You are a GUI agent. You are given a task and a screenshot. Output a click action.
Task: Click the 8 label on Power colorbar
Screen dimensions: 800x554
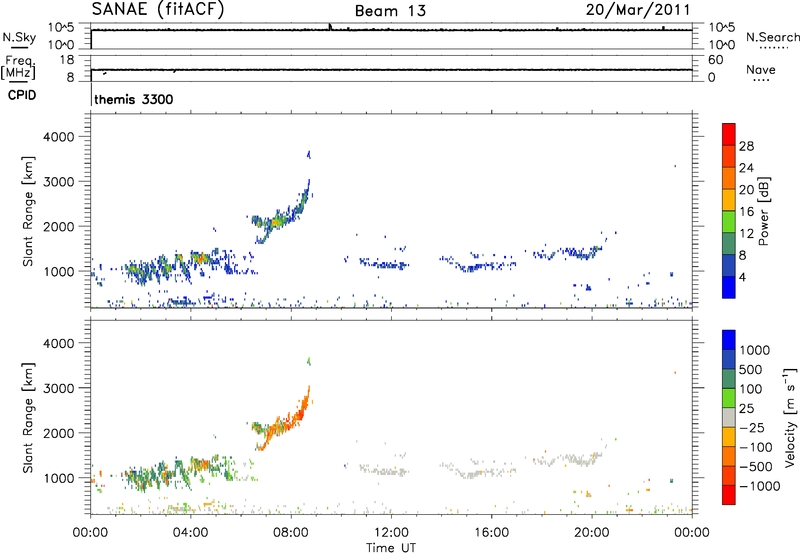pyautogui.click(x=743, y=255)
